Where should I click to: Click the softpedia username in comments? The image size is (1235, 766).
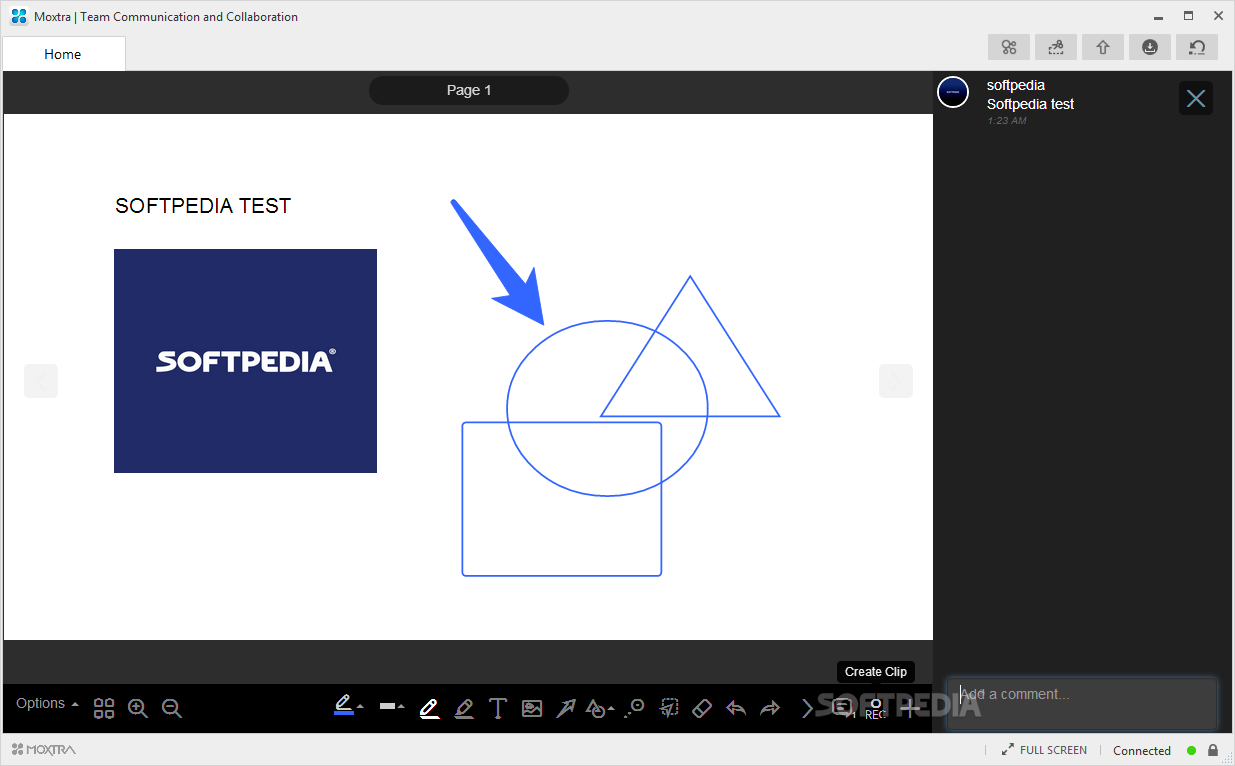tap(1016, 85)
